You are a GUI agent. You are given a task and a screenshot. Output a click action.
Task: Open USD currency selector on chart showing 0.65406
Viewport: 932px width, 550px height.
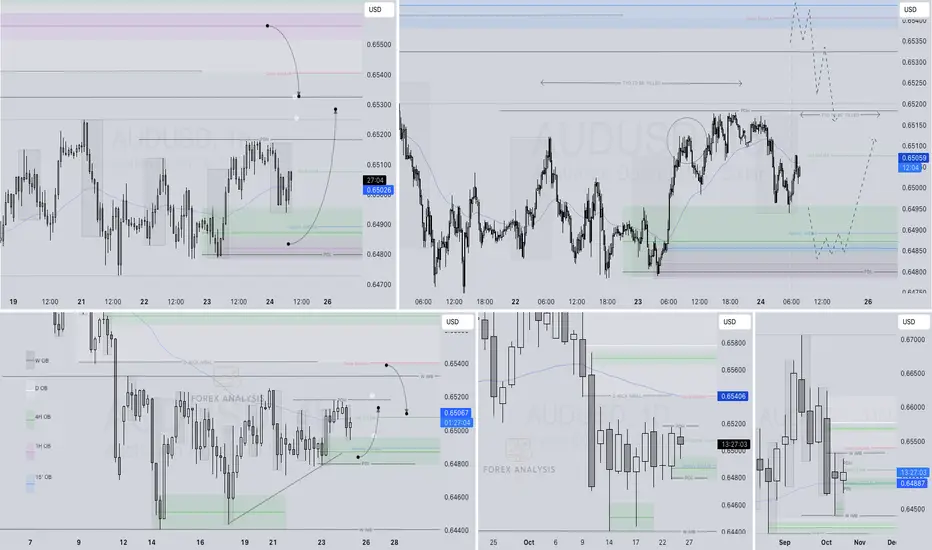(x=734, y=322)
